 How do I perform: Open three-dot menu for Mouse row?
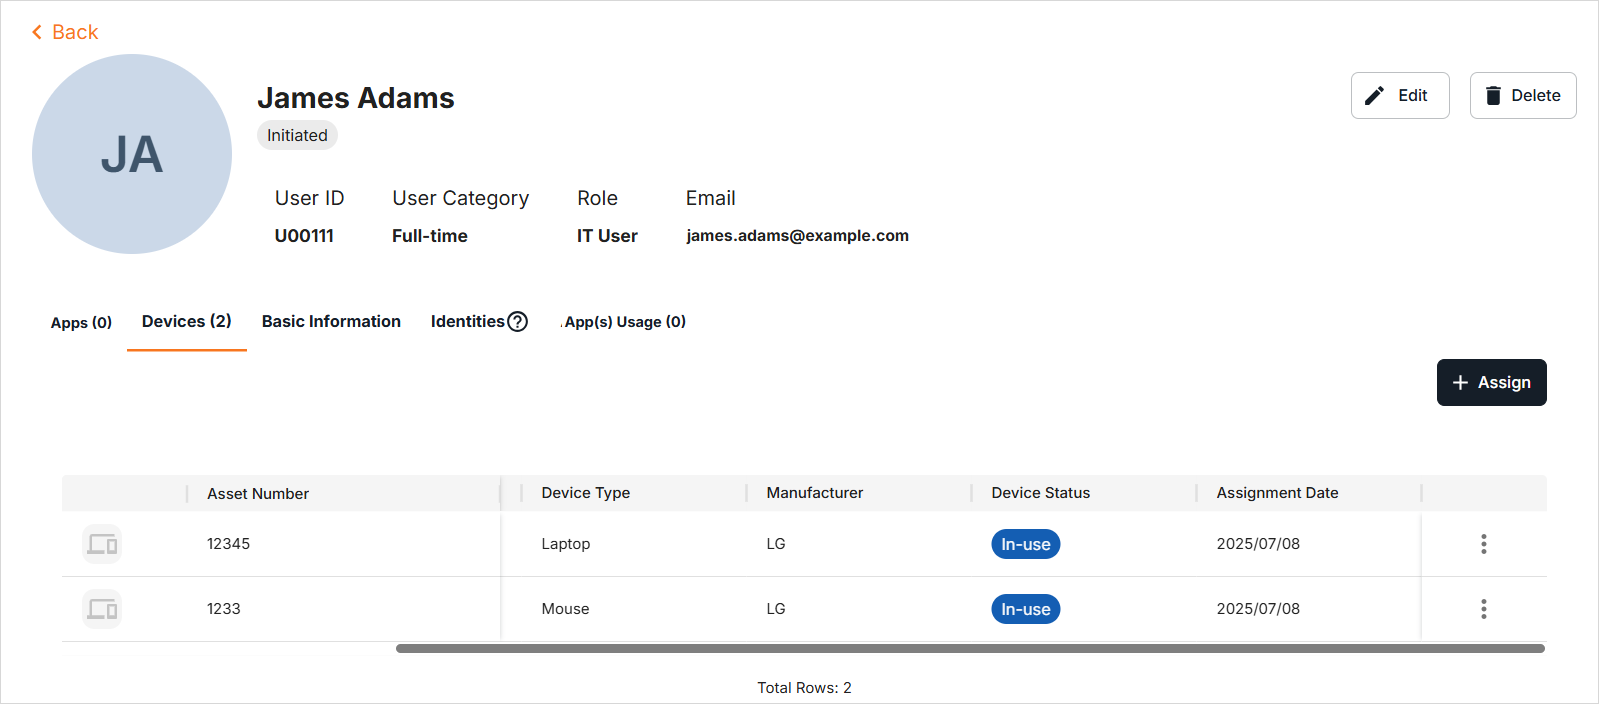(x=1483, y=609)
